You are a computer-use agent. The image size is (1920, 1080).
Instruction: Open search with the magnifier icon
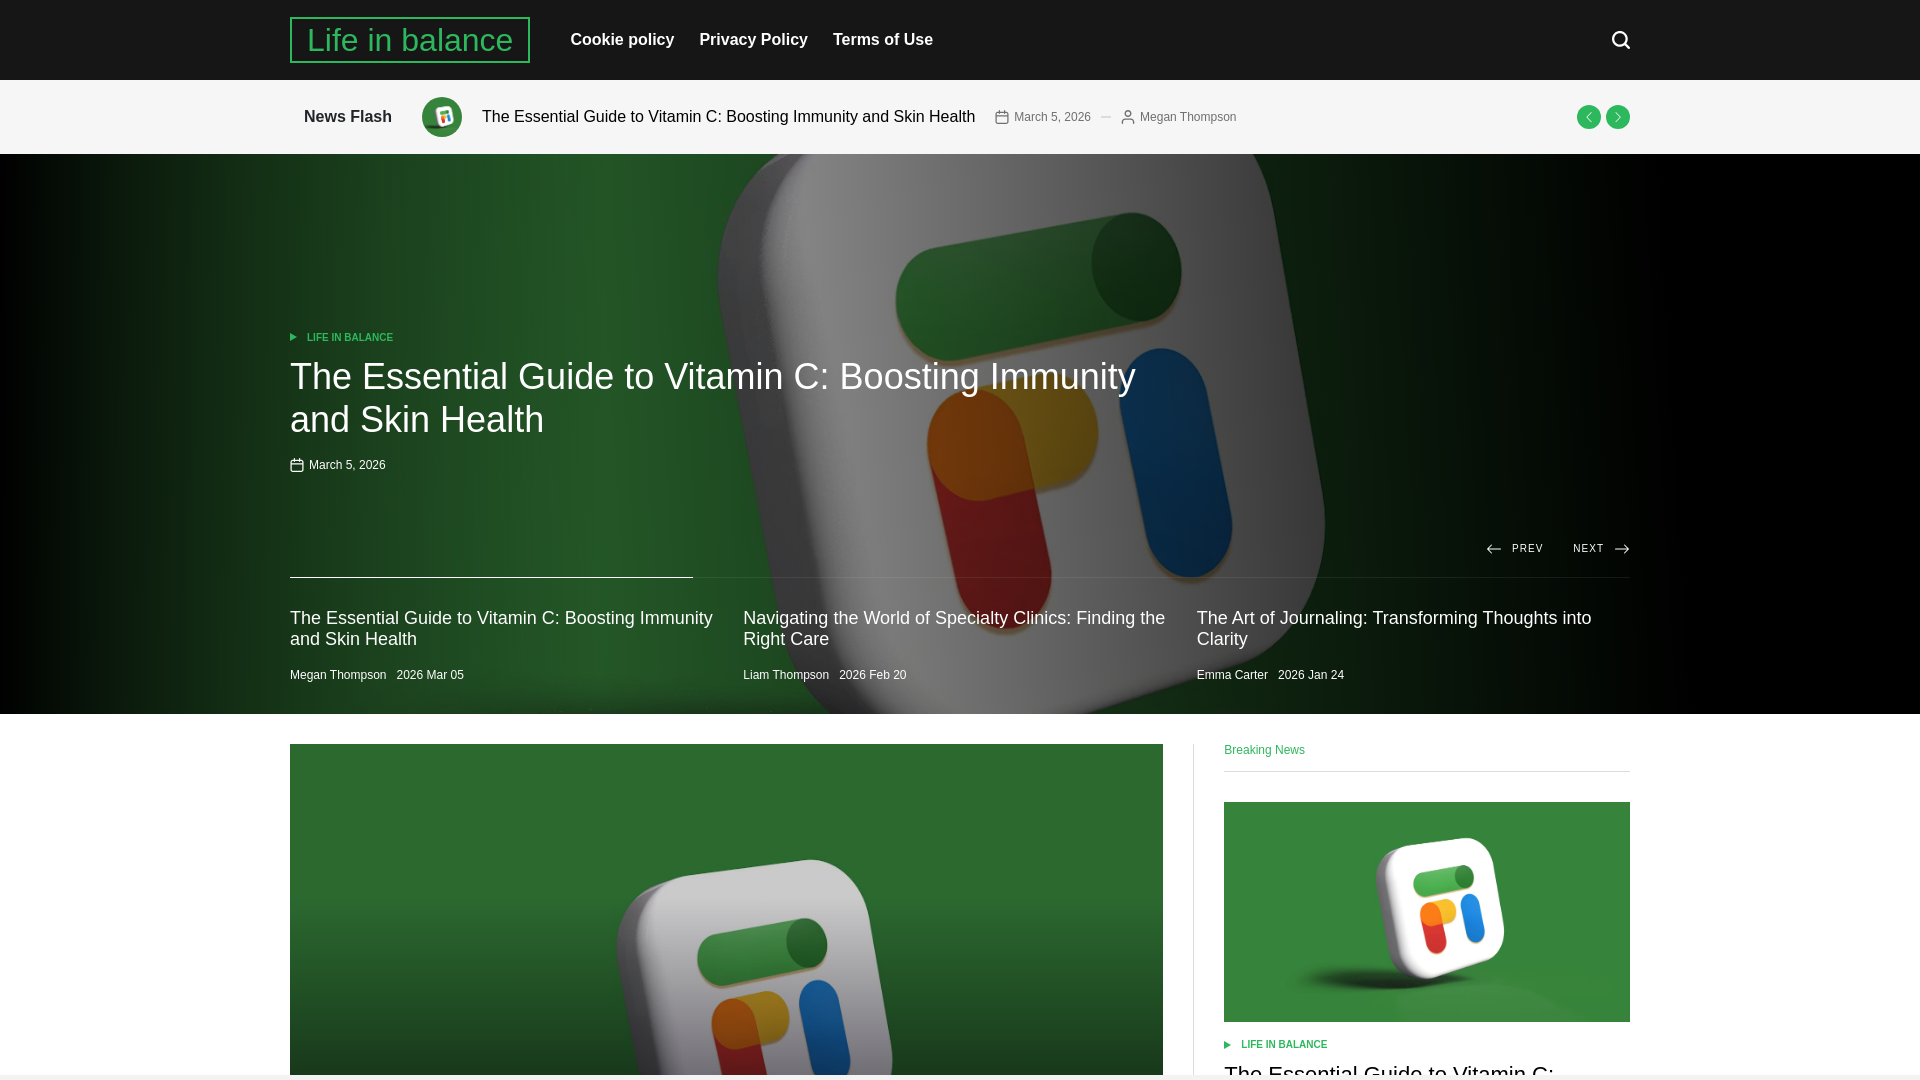1620,40
